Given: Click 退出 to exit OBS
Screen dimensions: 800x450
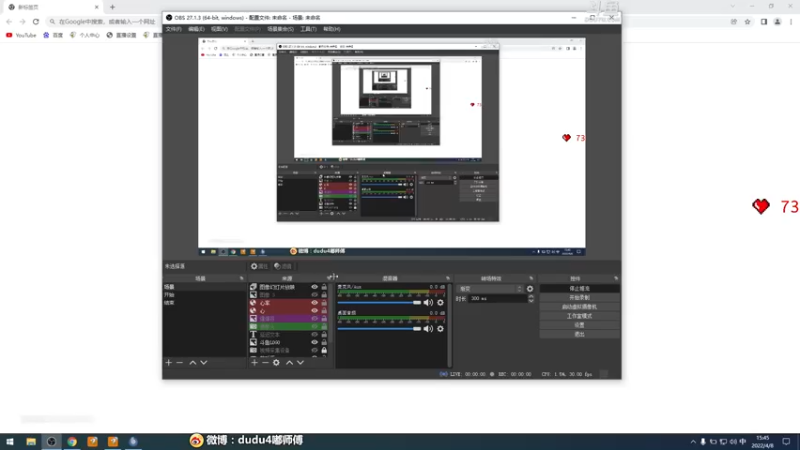Looking at the screenshot, I should [580, 334].
